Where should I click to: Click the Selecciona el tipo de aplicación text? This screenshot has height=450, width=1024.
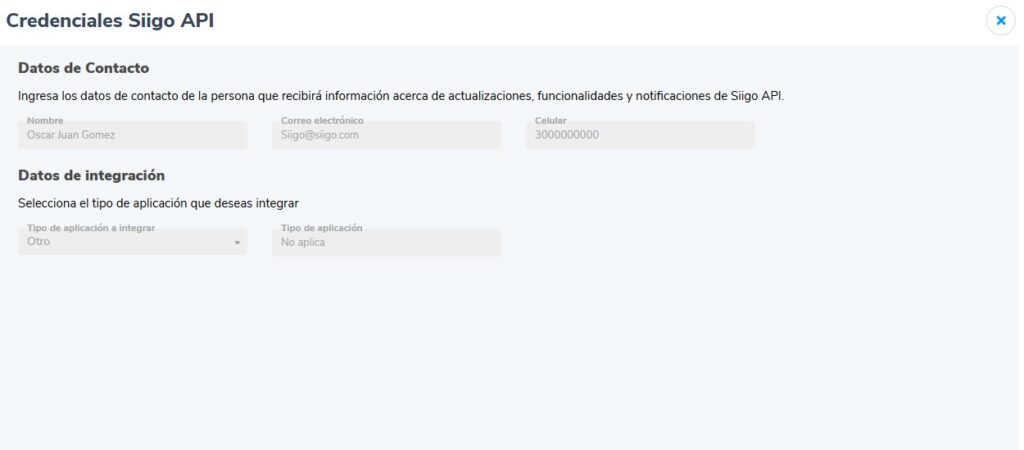[x=158, y=203]
